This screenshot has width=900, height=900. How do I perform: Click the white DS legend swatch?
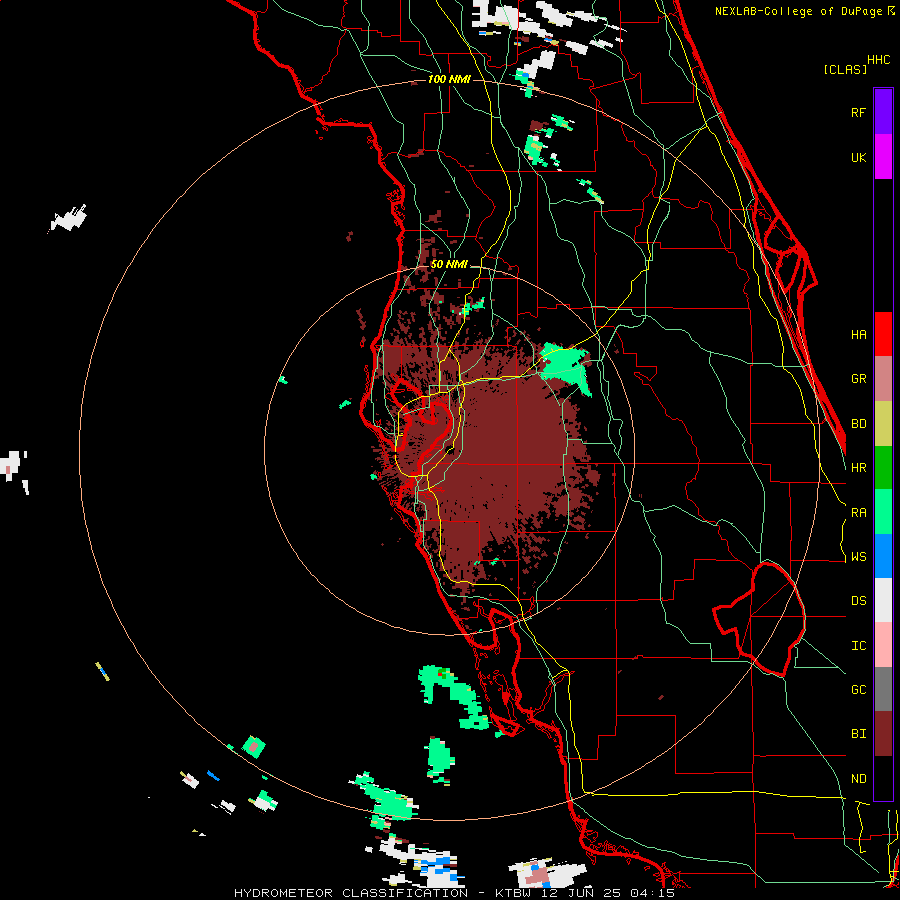pos(883,600)
